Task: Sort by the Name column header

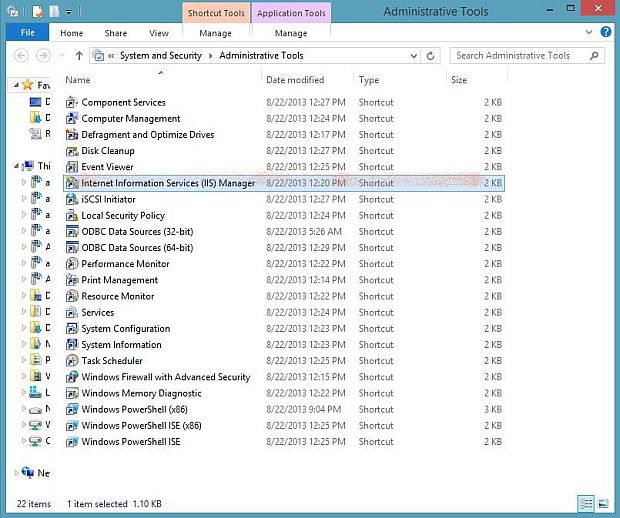Action: 161,80
